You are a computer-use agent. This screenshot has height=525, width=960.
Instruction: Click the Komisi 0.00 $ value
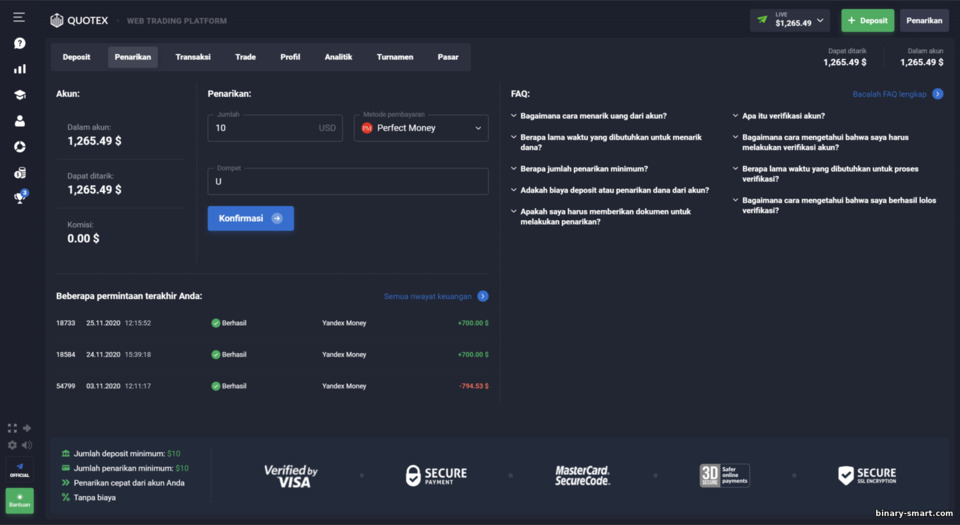pyautogui.click(x=83, y=239)
